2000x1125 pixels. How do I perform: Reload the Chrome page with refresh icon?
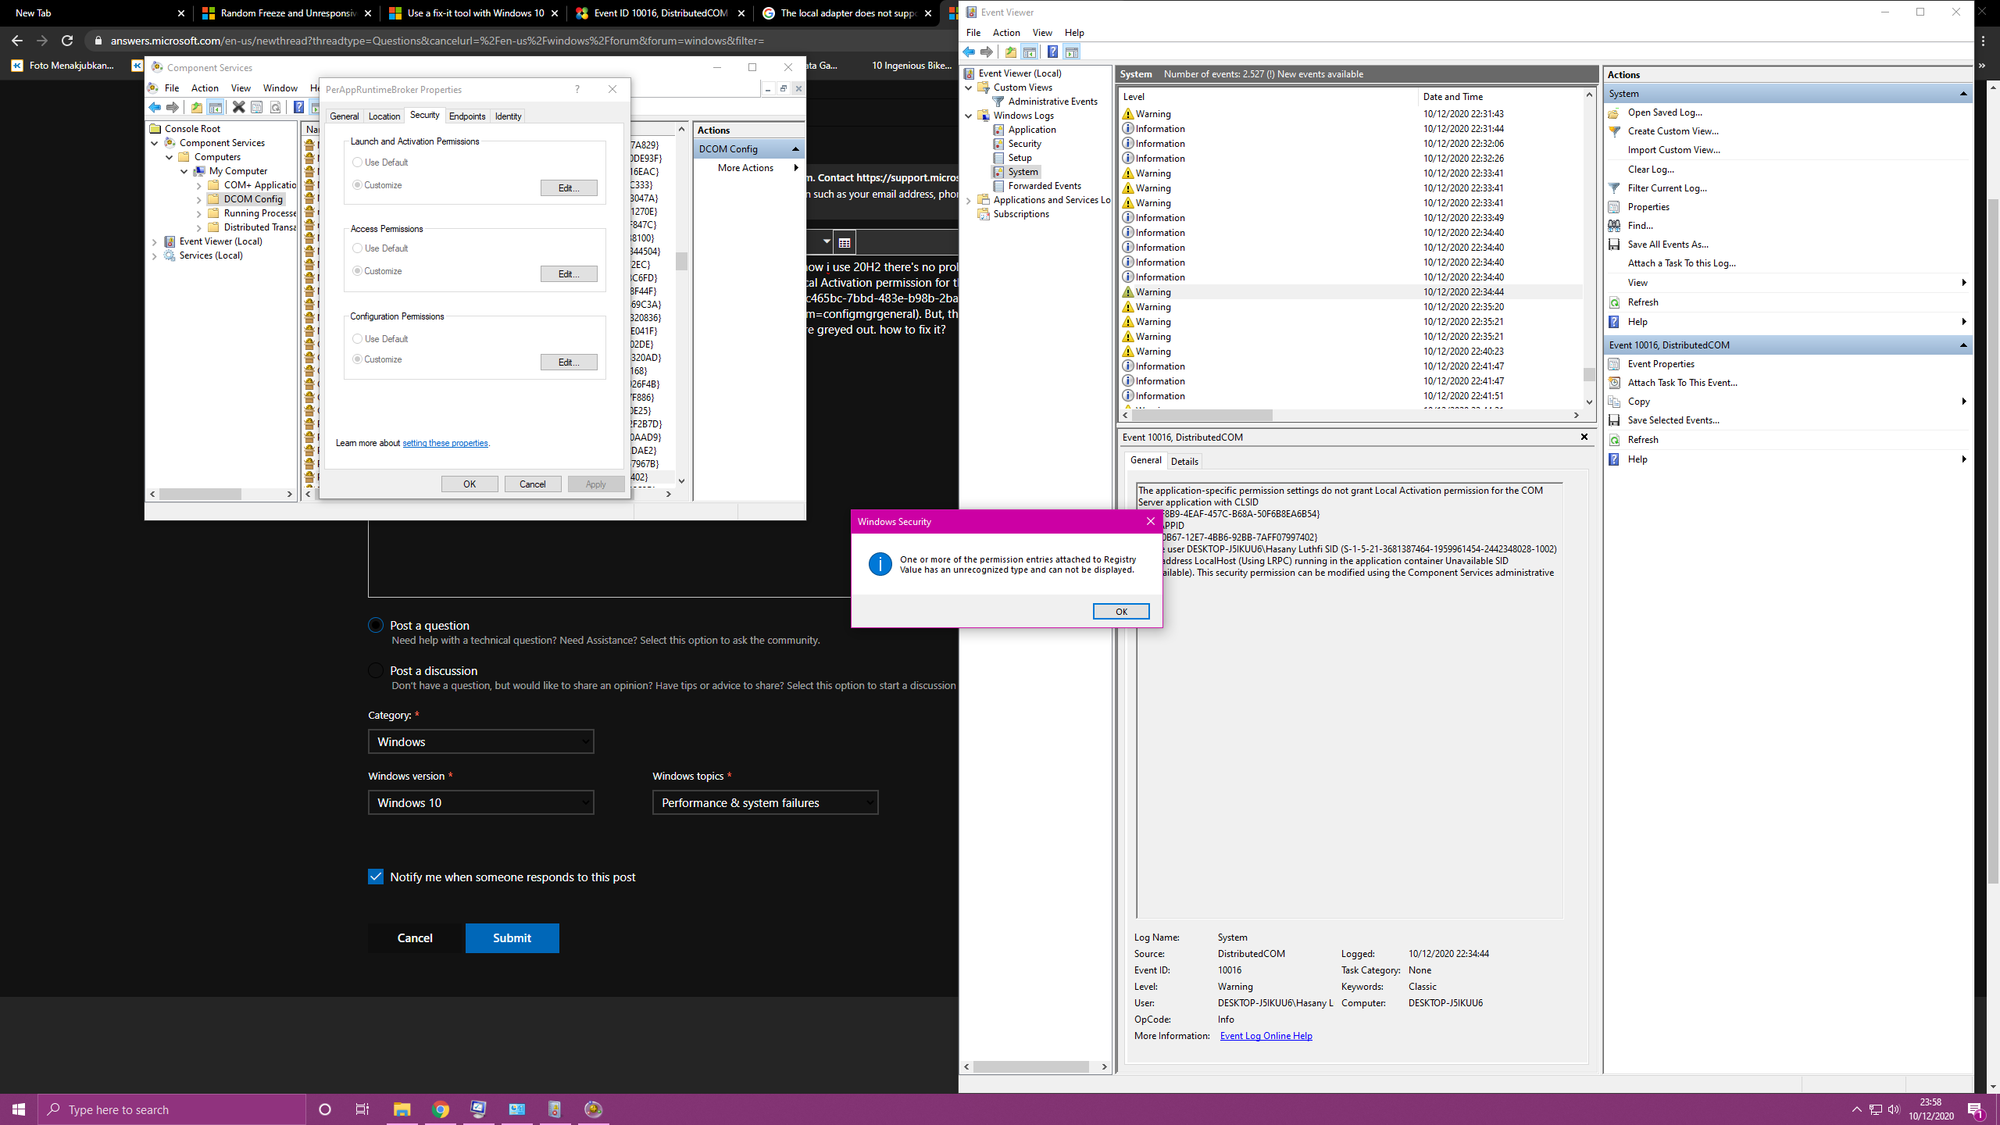pos(67,41)
